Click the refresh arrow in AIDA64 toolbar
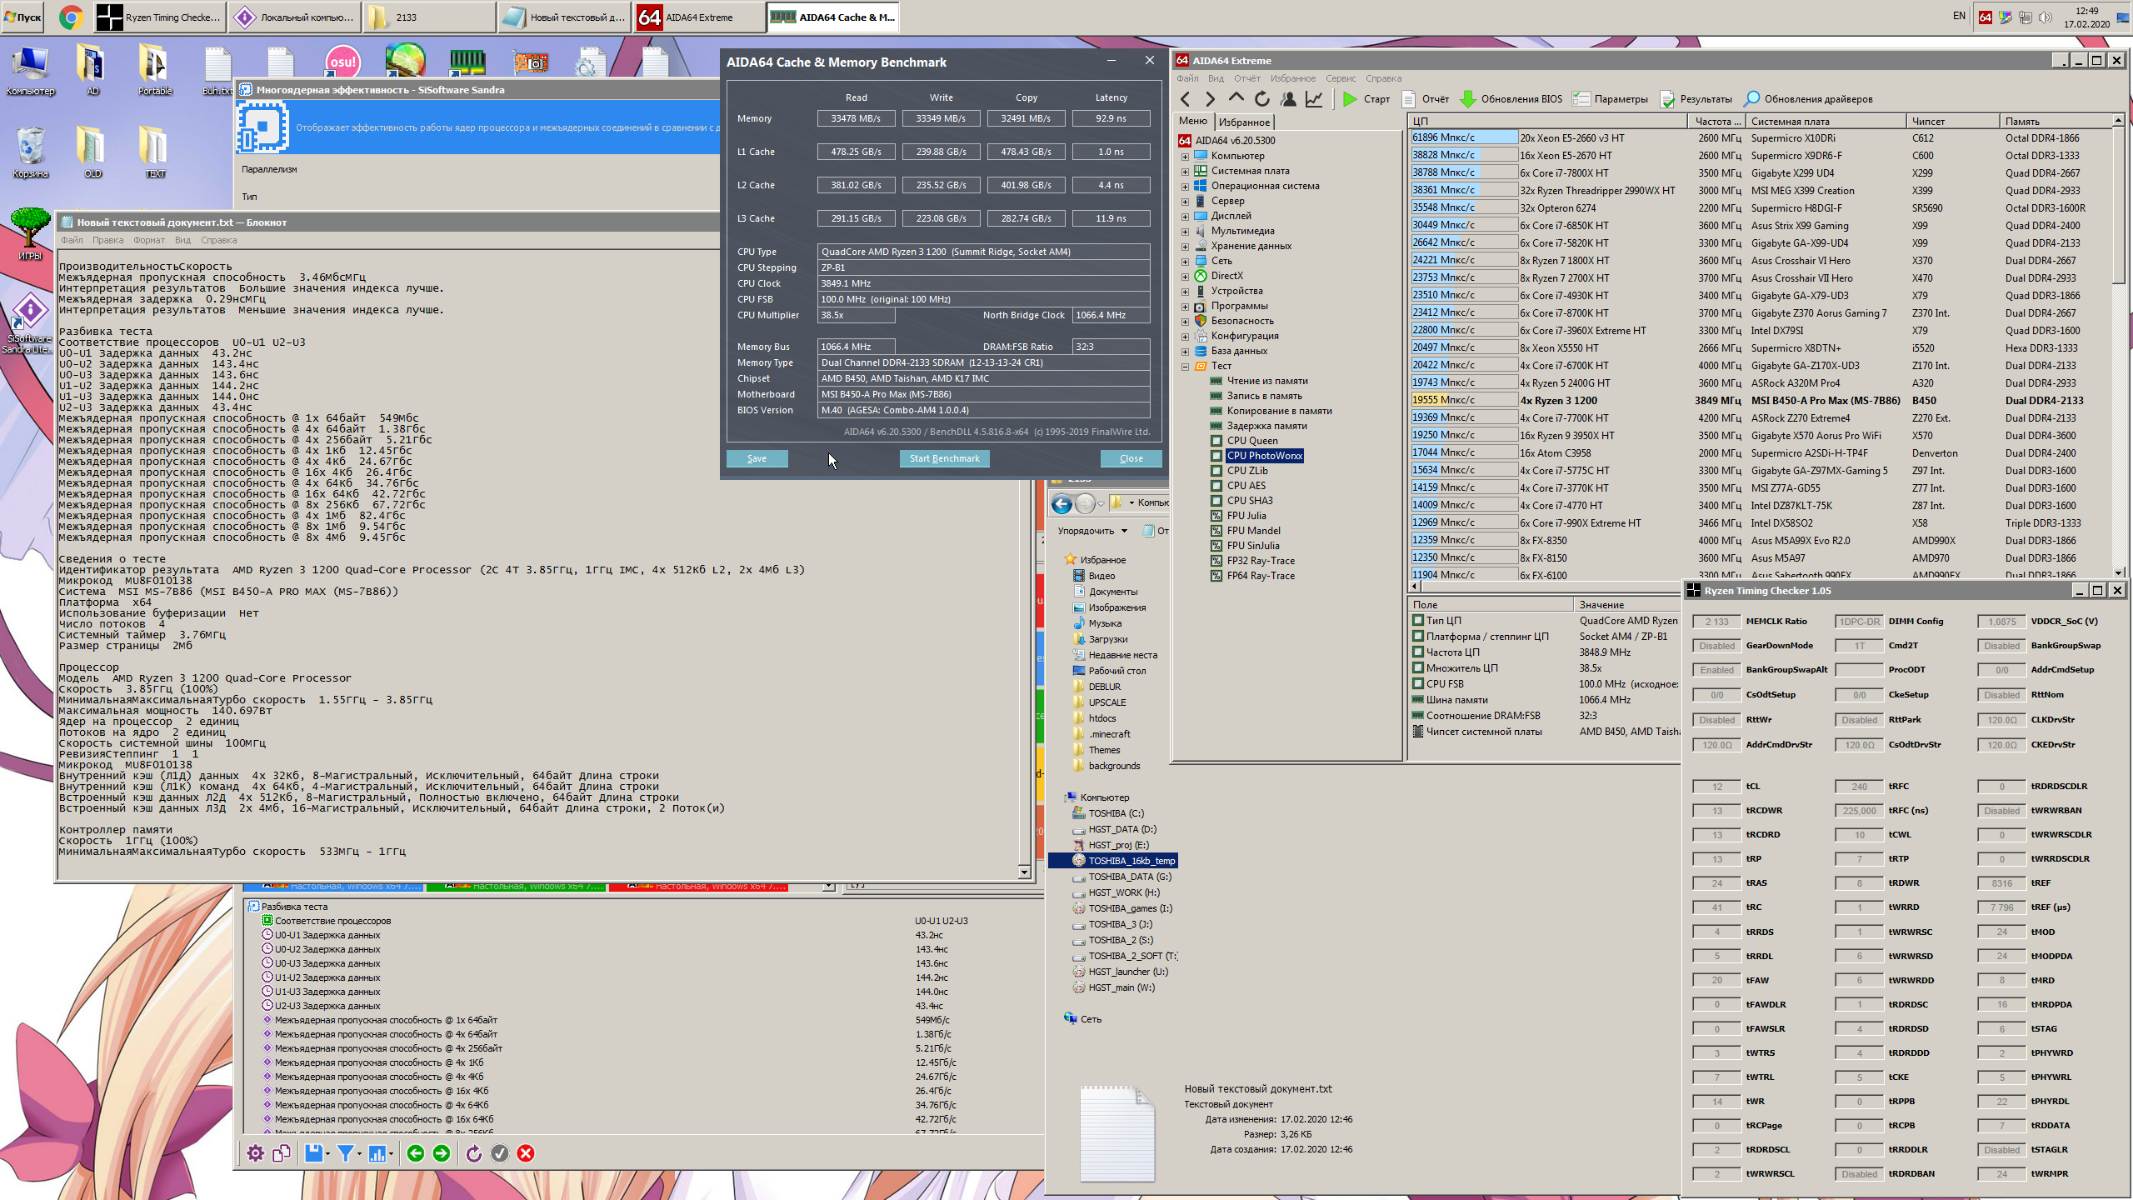Viewport: 2133px width, 1200px height. click(1262, 99)
